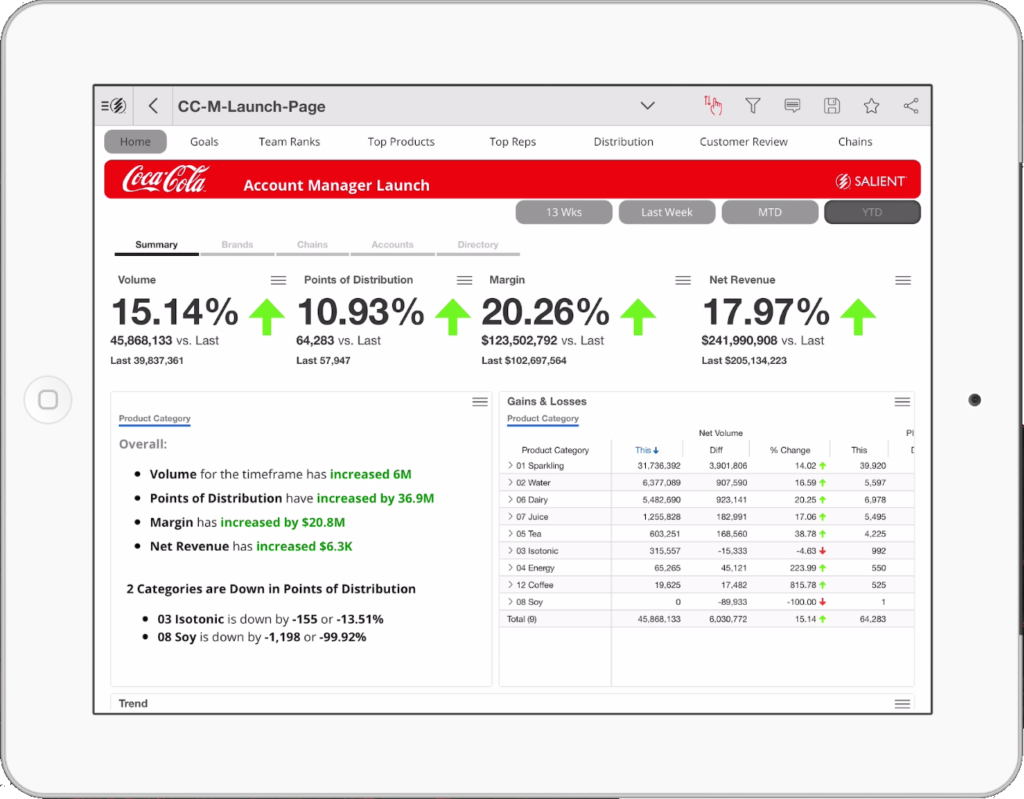Open the Overall summary panel menu
This screenshot has width=1024, height=799.
(x=480, y=402)
